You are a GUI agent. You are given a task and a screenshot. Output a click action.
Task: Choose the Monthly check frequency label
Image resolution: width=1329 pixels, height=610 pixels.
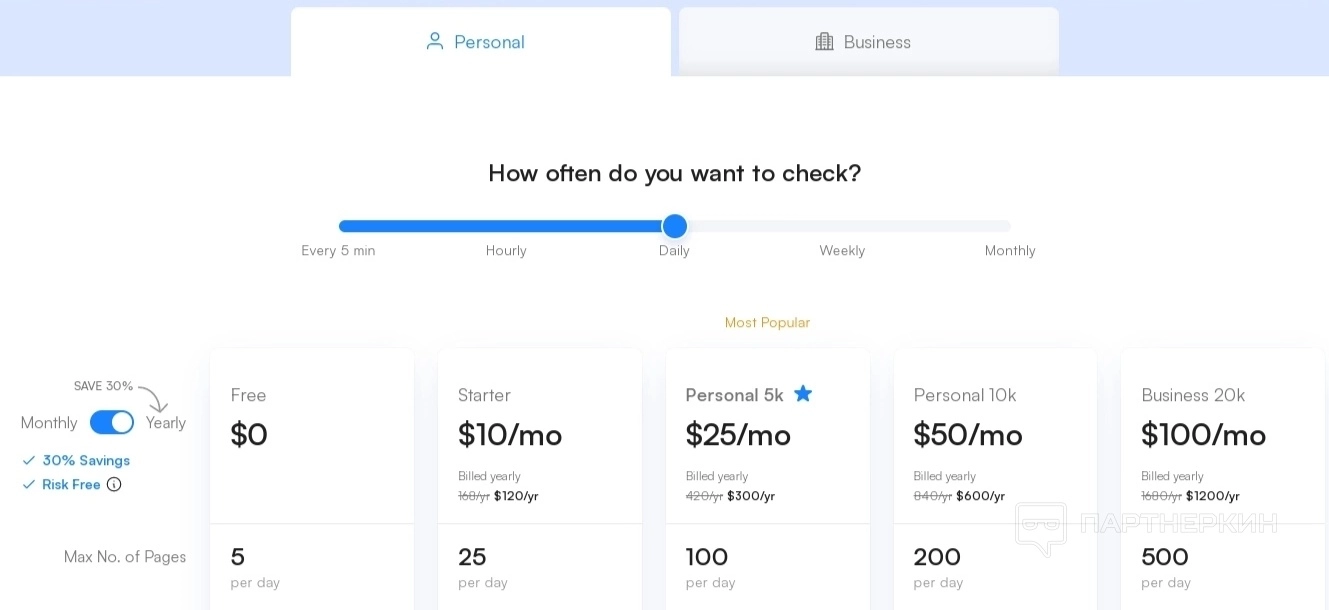point(1010,251)
